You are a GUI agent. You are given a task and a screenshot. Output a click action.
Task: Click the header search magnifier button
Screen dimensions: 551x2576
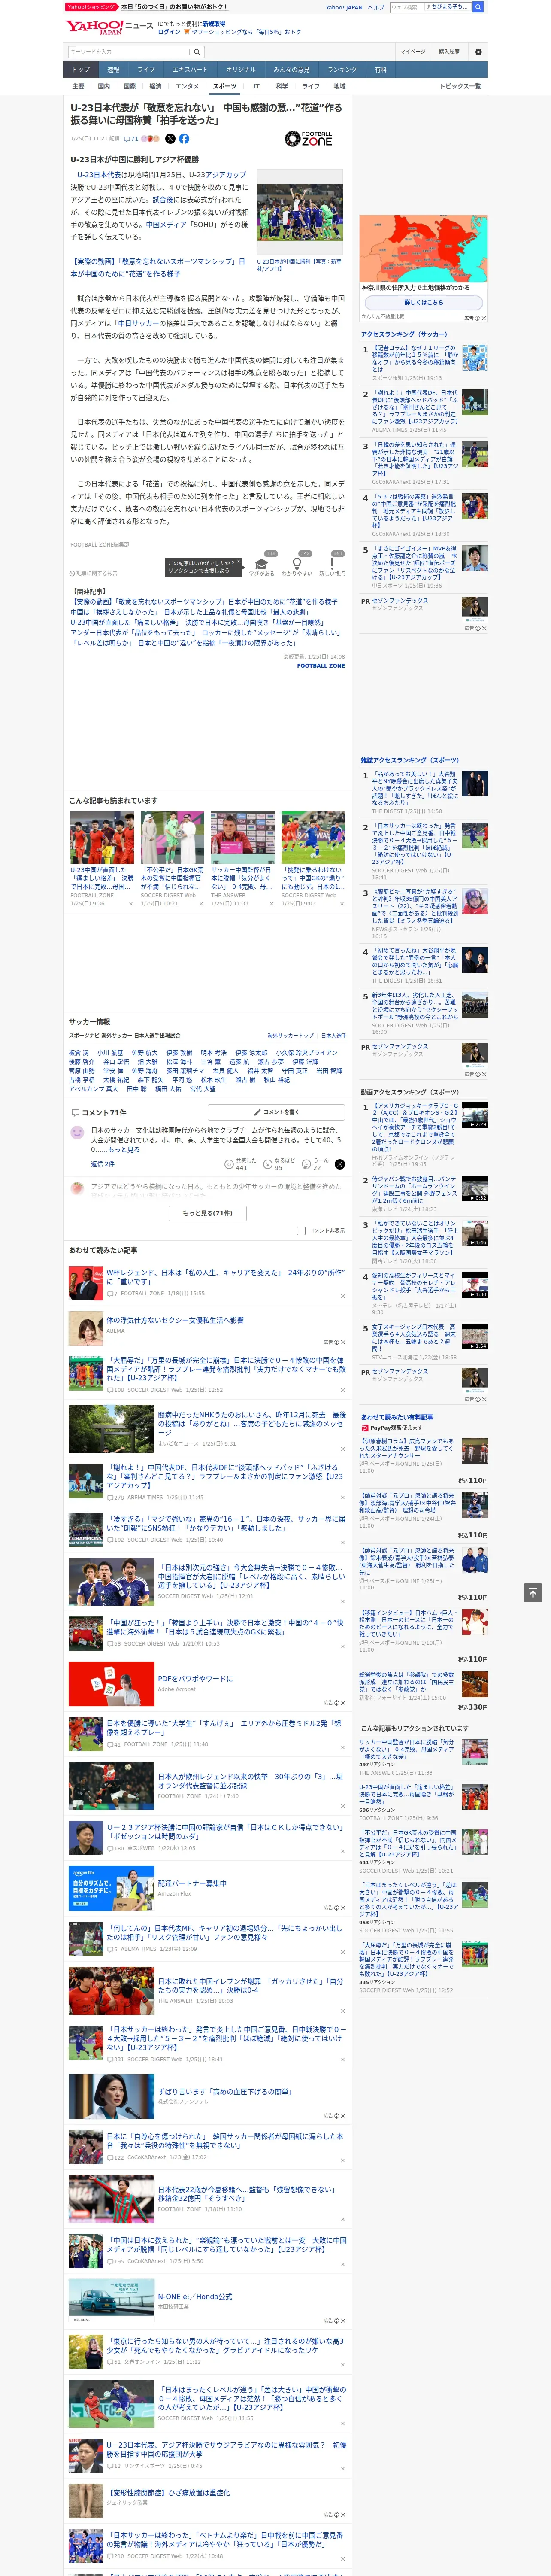478,7
